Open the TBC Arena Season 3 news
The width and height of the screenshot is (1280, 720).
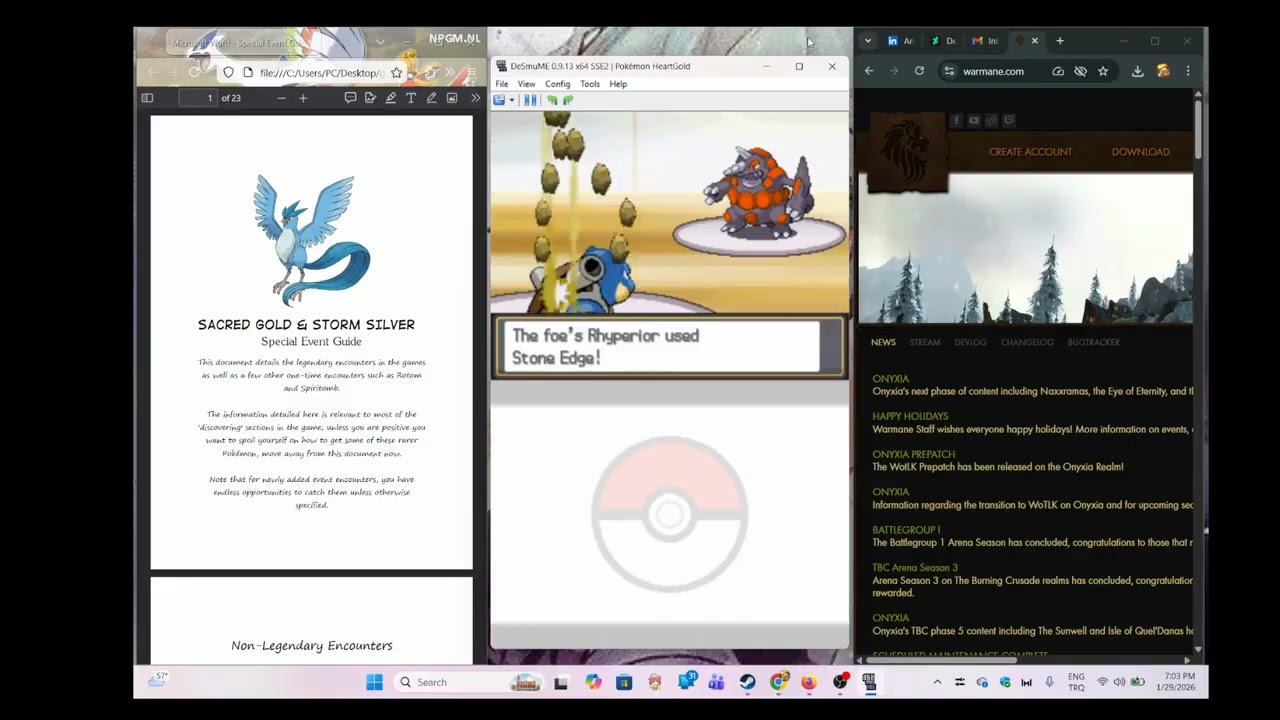[915, 568]
